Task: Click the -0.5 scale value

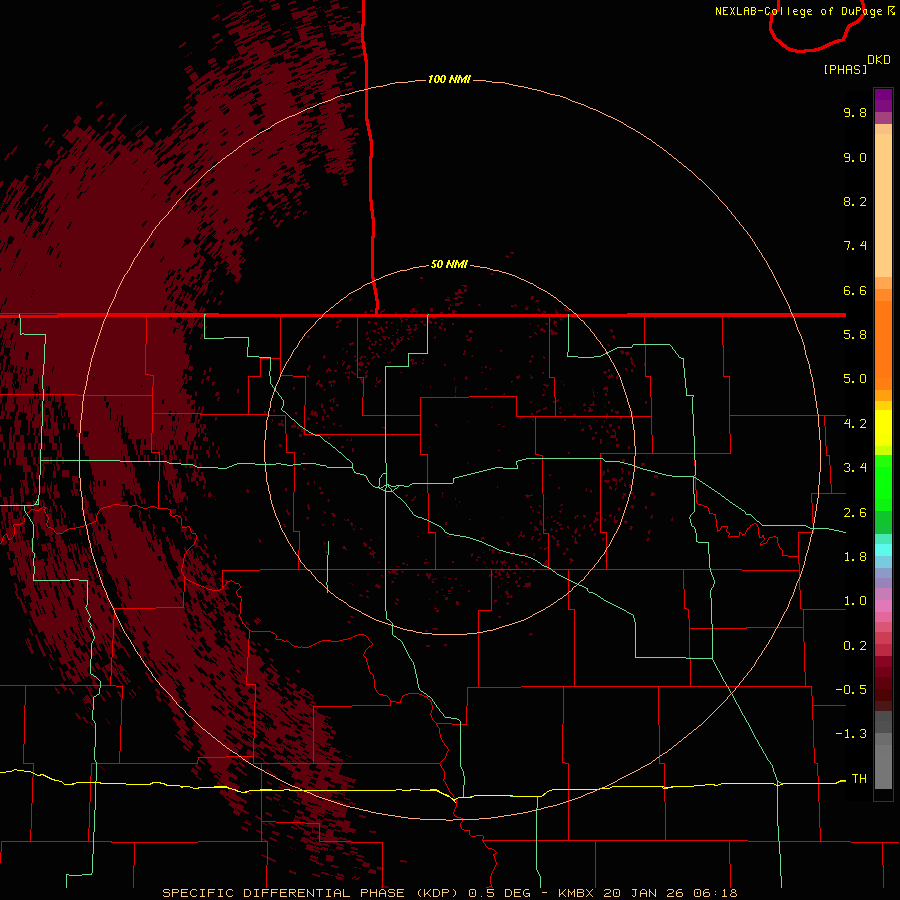Action: click(x=851, y=690)
